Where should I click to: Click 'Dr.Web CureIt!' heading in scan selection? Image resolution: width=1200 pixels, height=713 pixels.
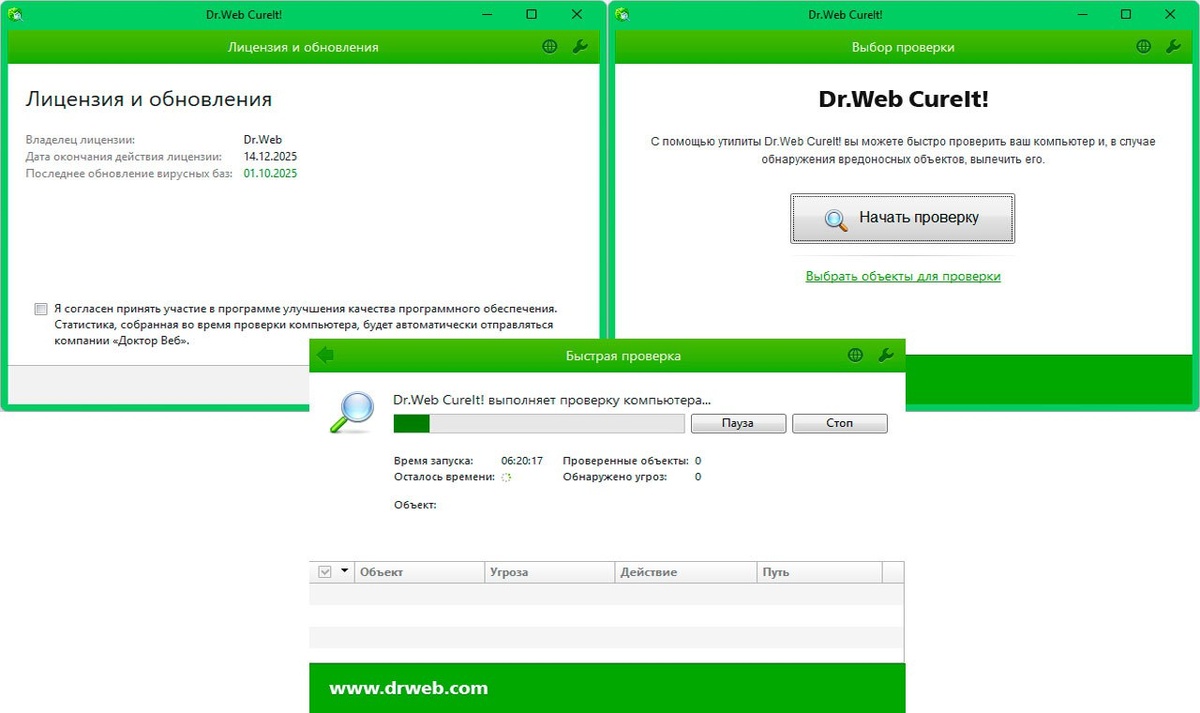(903, 100)
